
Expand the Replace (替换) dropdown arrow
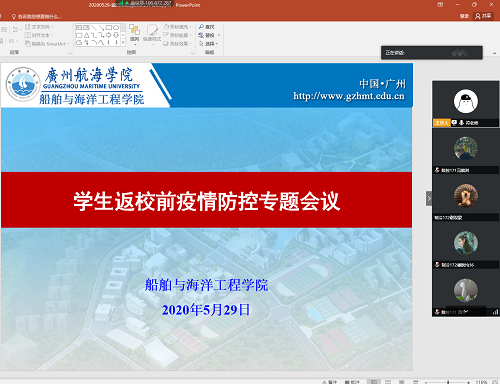(219, 35)
